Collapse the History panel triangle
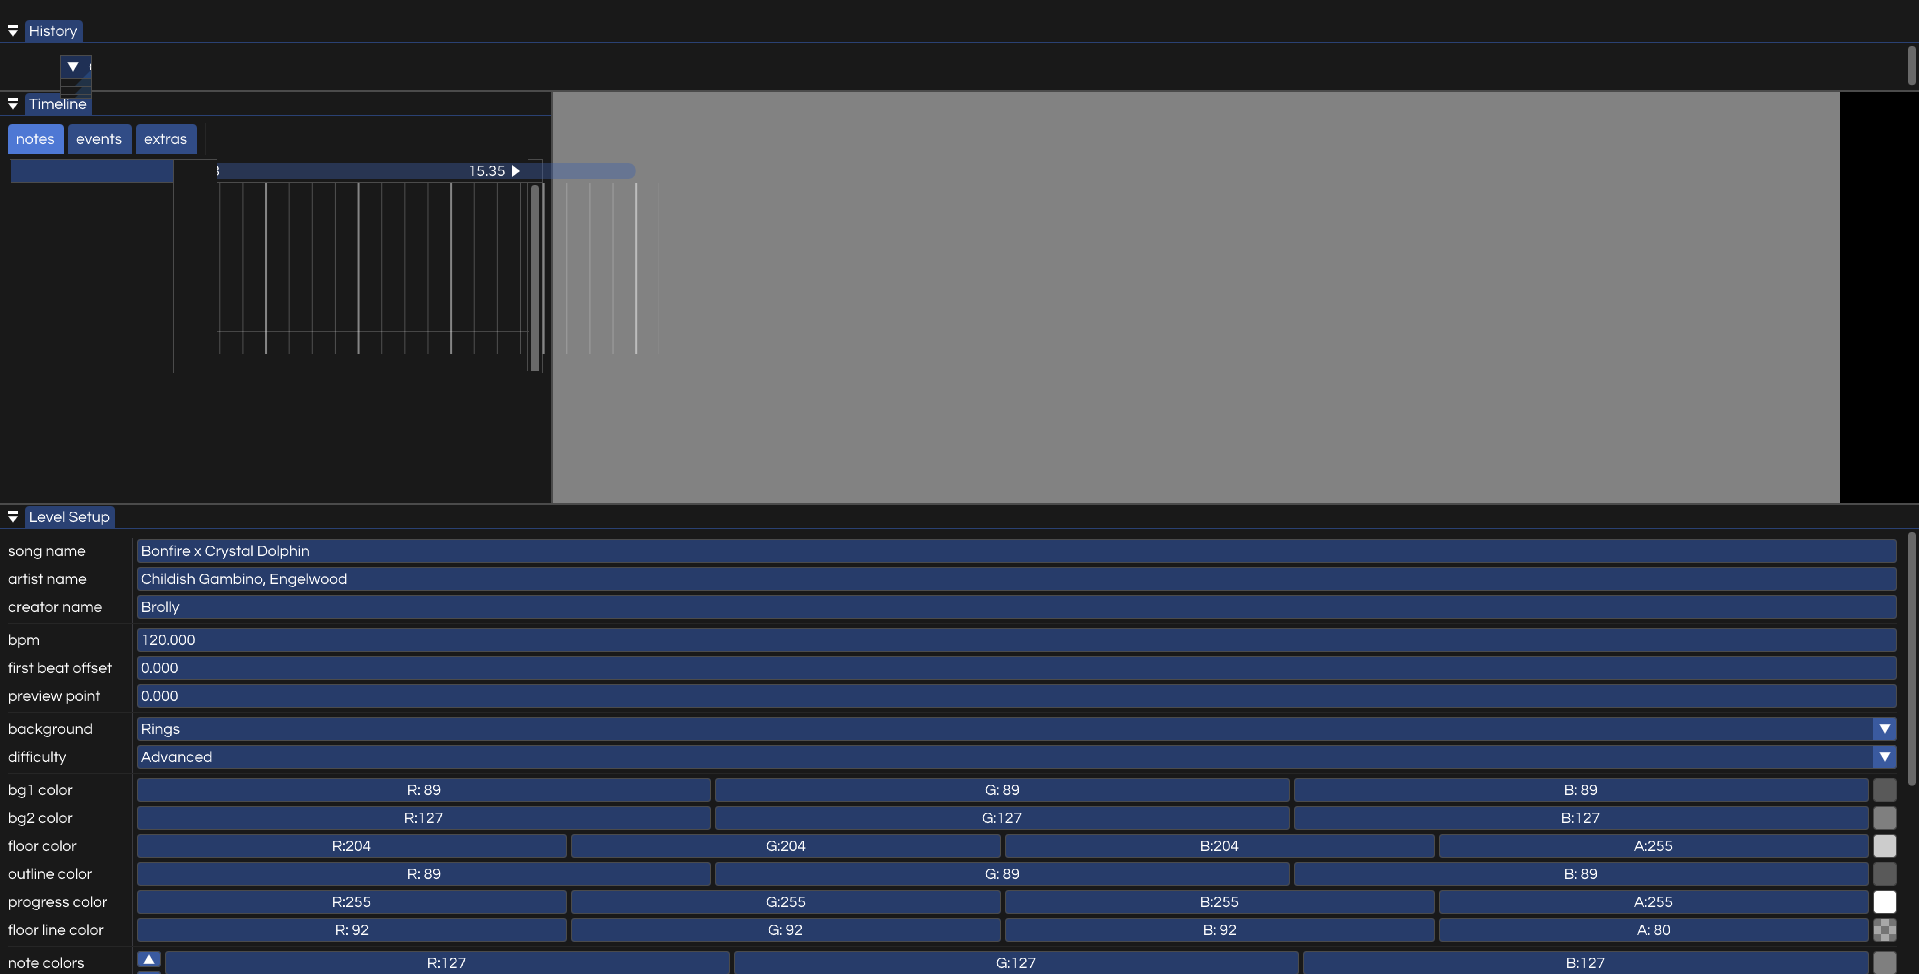The image size is (1919, 974). (13, 31)
